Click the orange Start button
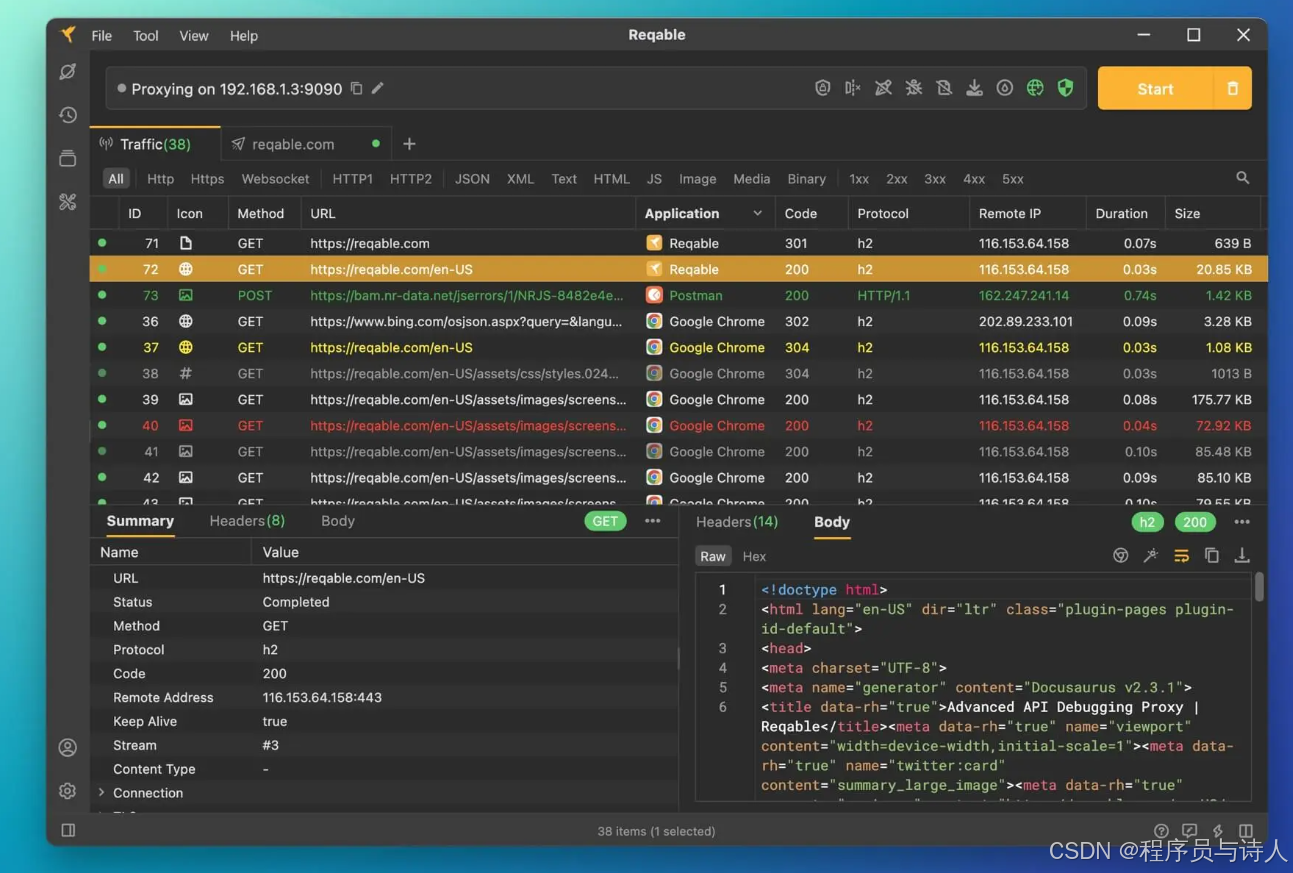 [1155, 89]
